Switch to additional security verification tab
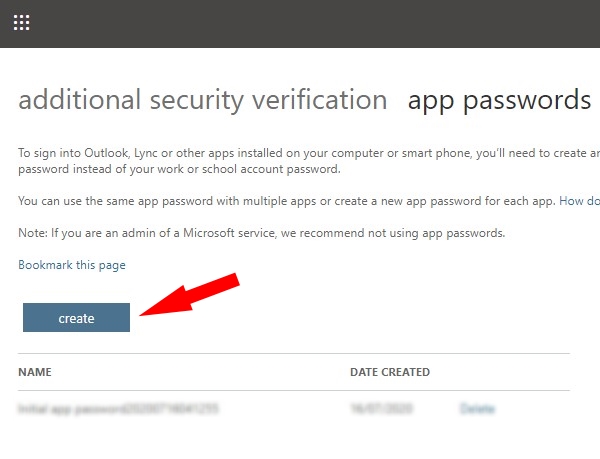 203,100
